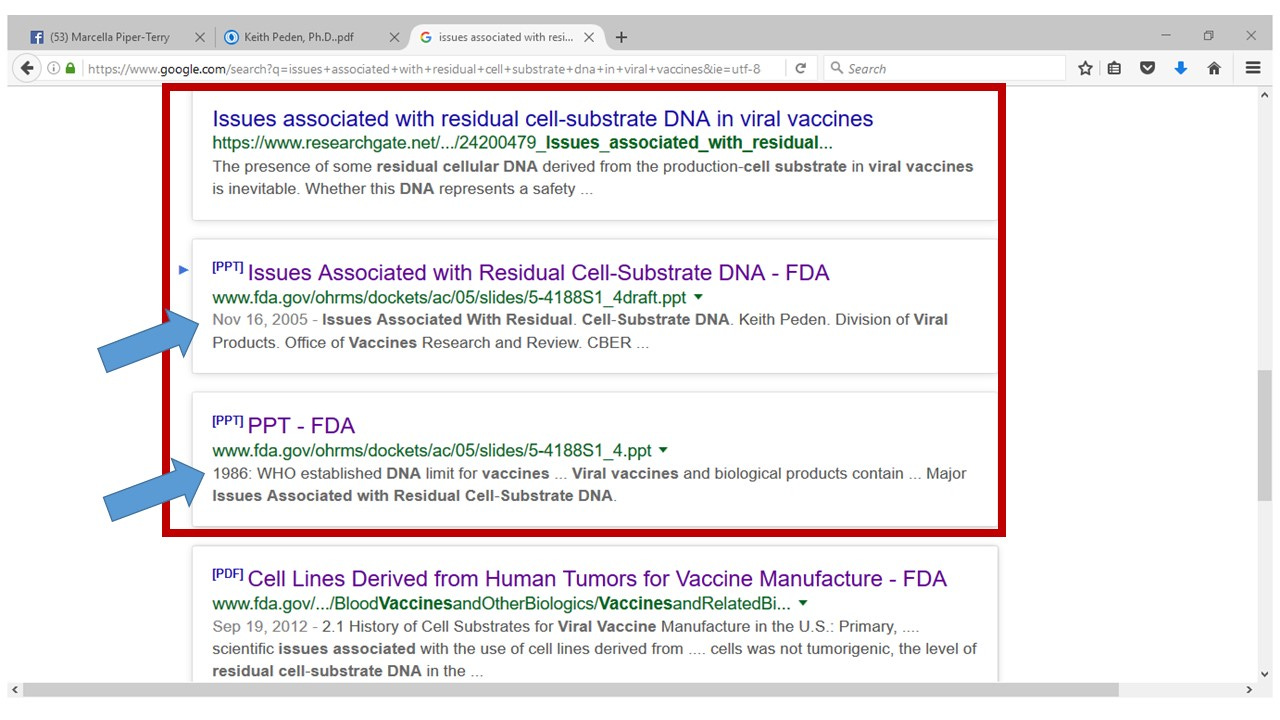The height and width of the screenshot is (720, 1280).
Task: Open the bookmarks list icon
Action: 1114,68
